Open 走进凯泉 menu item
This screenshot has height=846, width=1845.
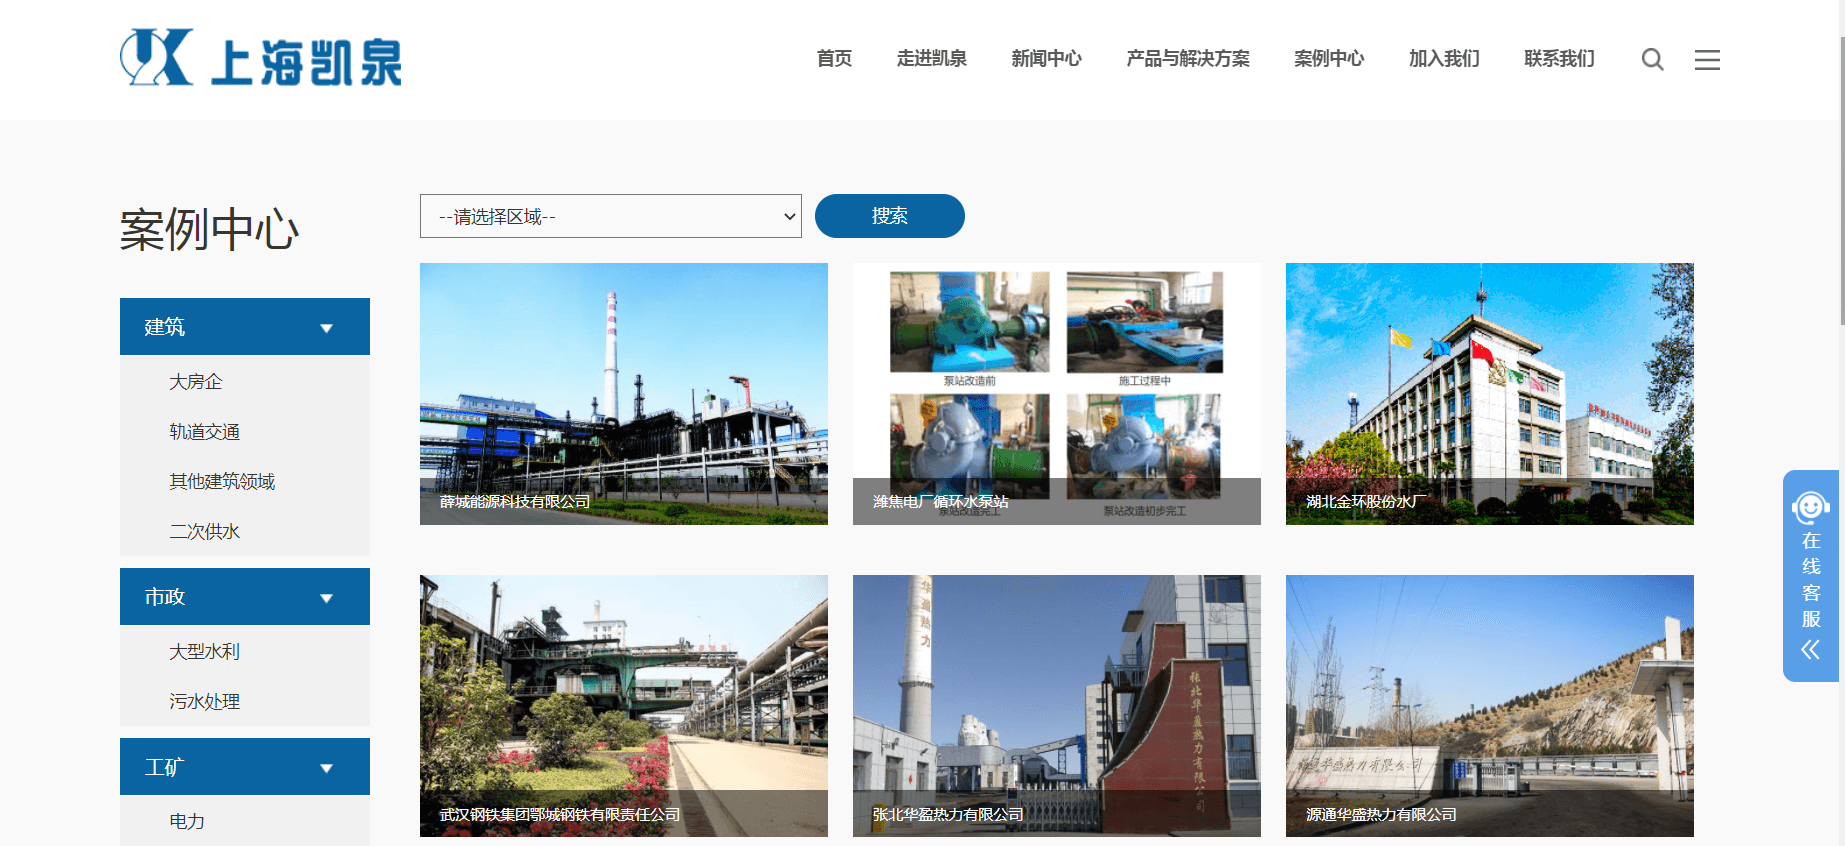pyautogui.click(x=931, y=59)
